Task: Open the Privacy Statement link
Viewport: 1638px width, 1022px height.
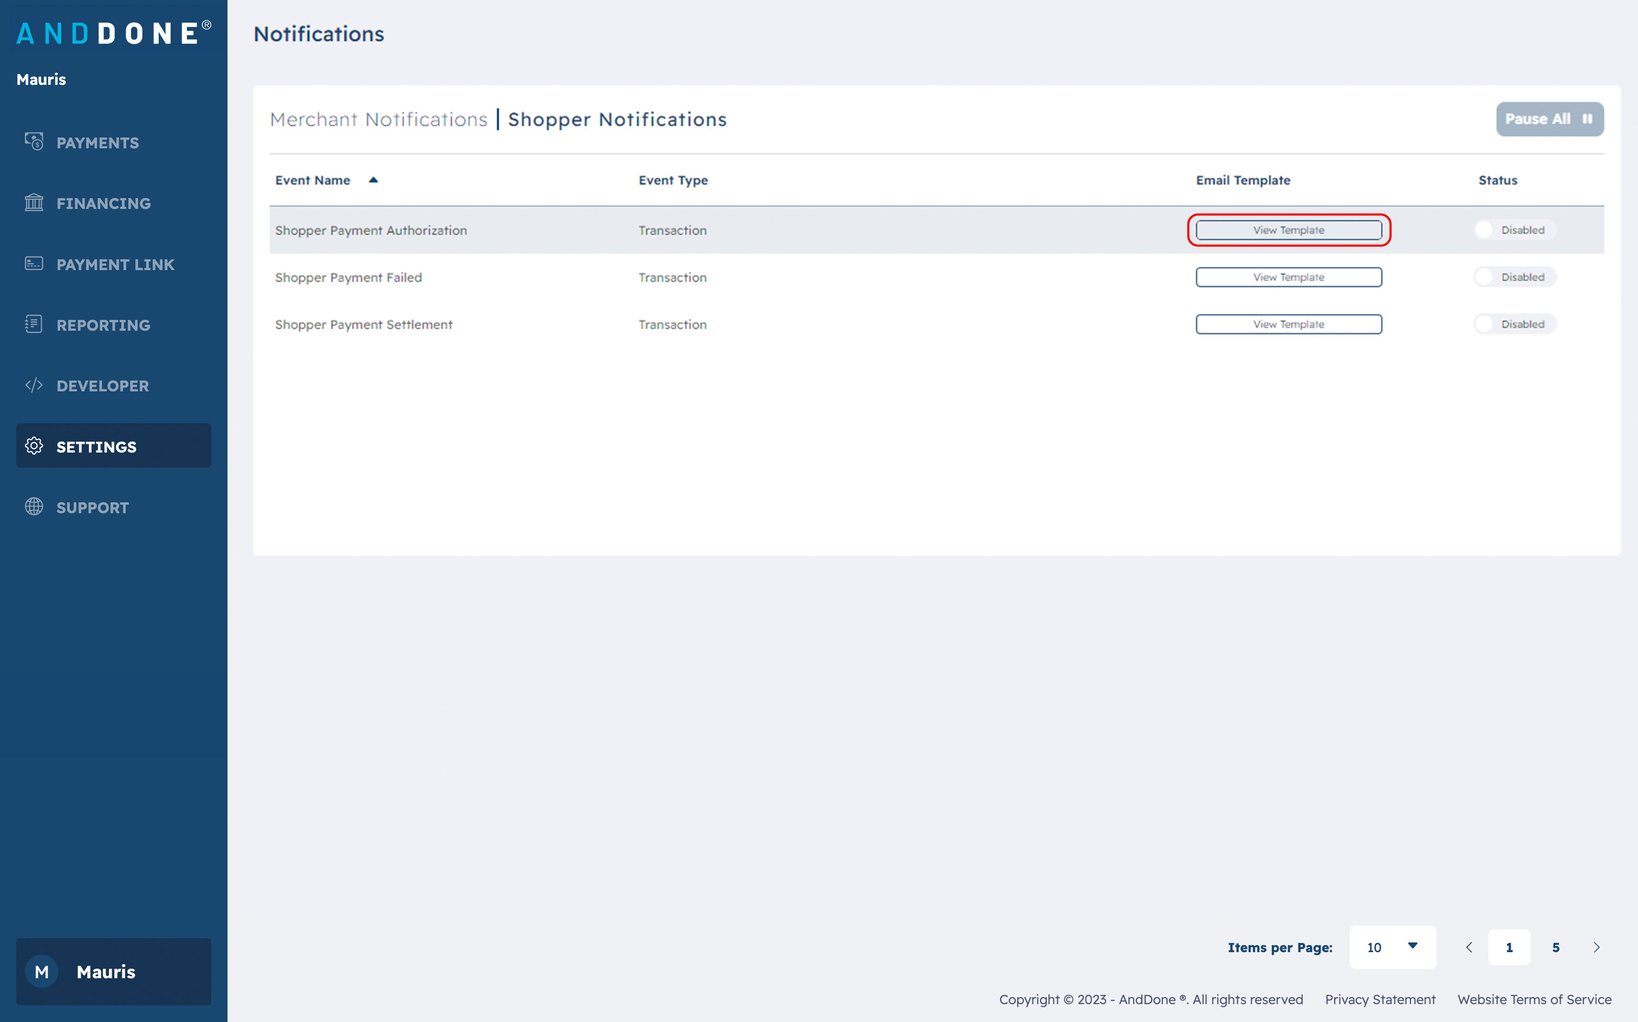Action: pyautogui.click(x=1380, y=999)
